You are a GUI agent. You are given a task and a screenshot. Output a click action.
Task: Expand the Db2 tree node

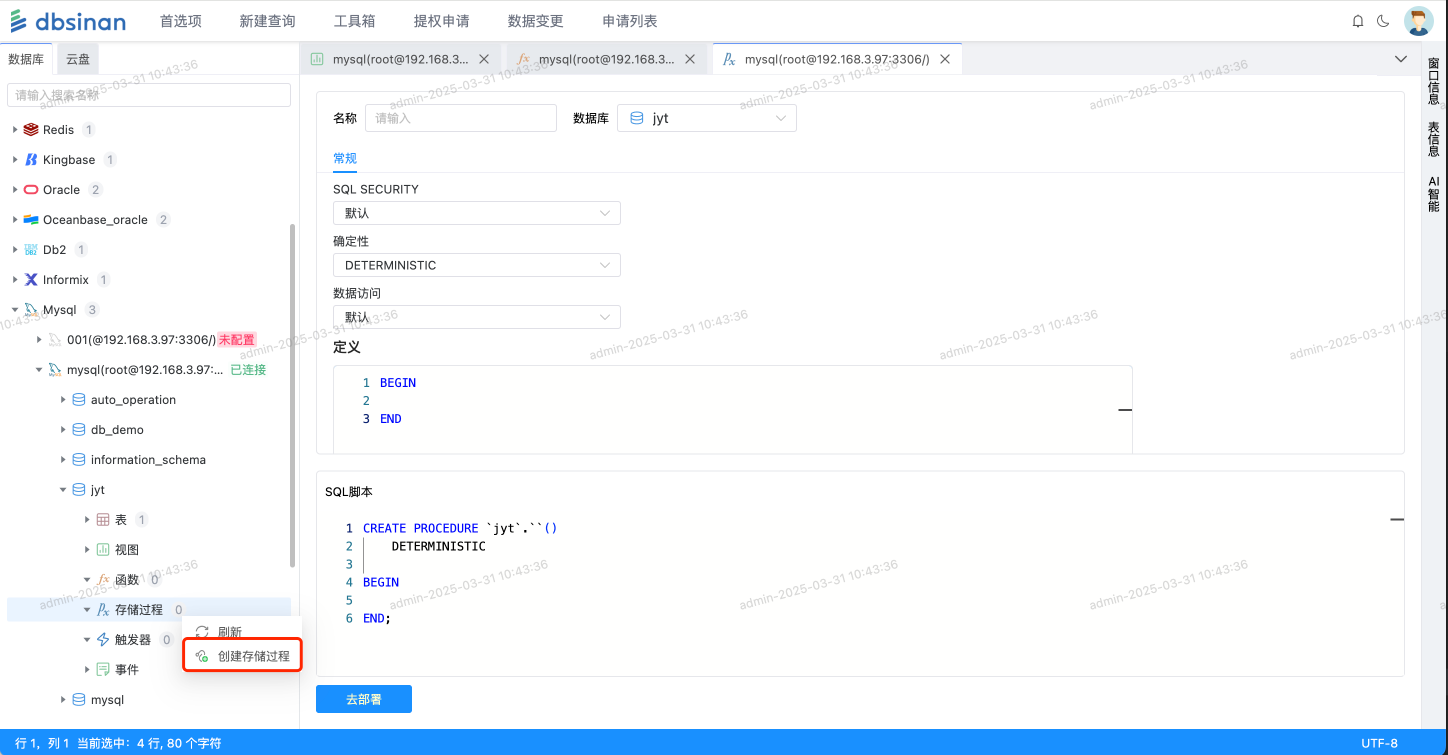(x=15, y=250)
